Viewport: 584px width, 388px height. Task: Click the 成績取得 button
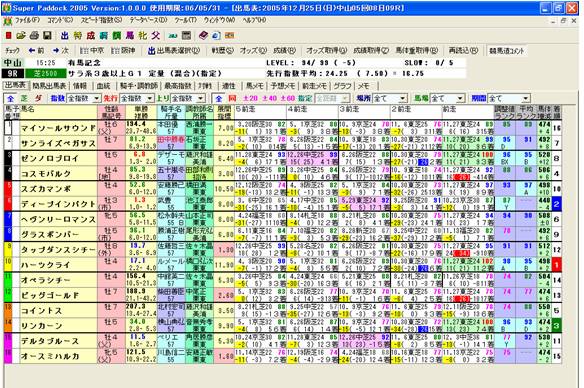point(371,50)
